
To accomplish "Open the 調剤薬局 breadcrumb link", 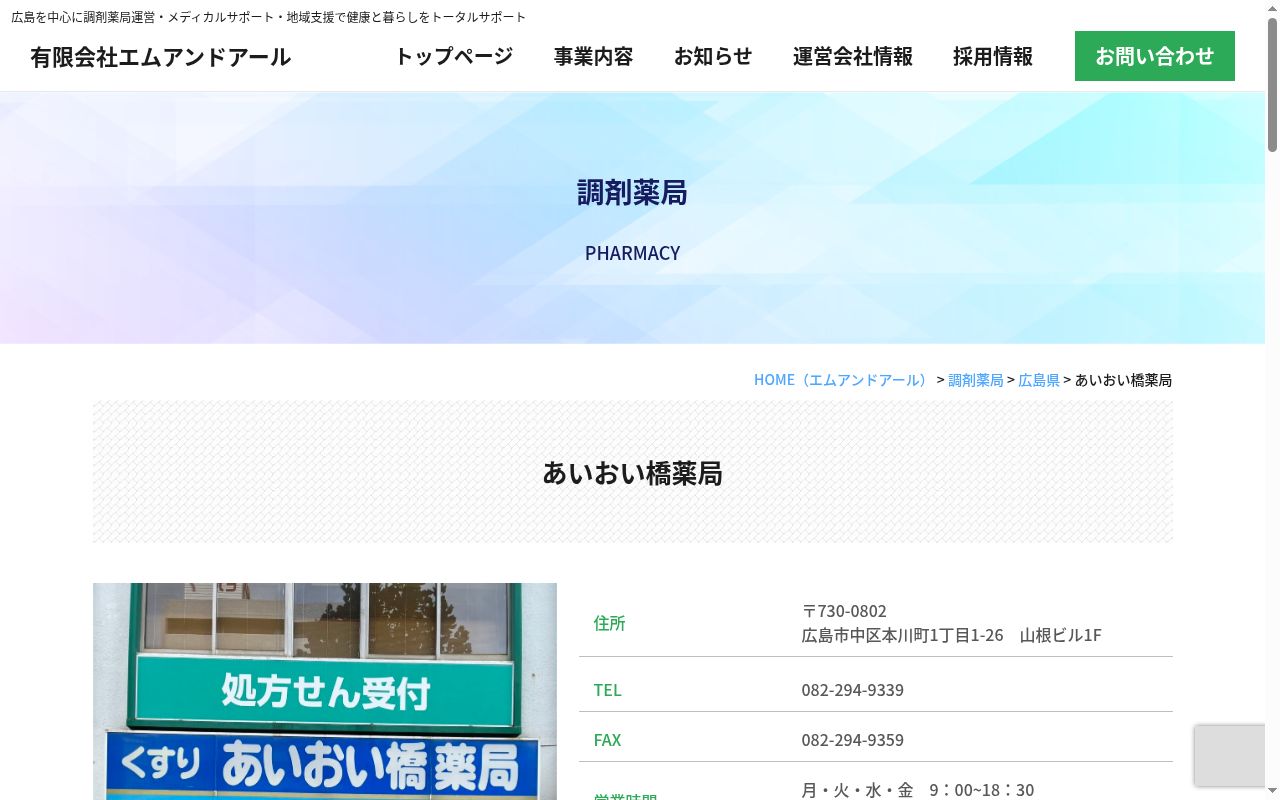I will (976, 380).
